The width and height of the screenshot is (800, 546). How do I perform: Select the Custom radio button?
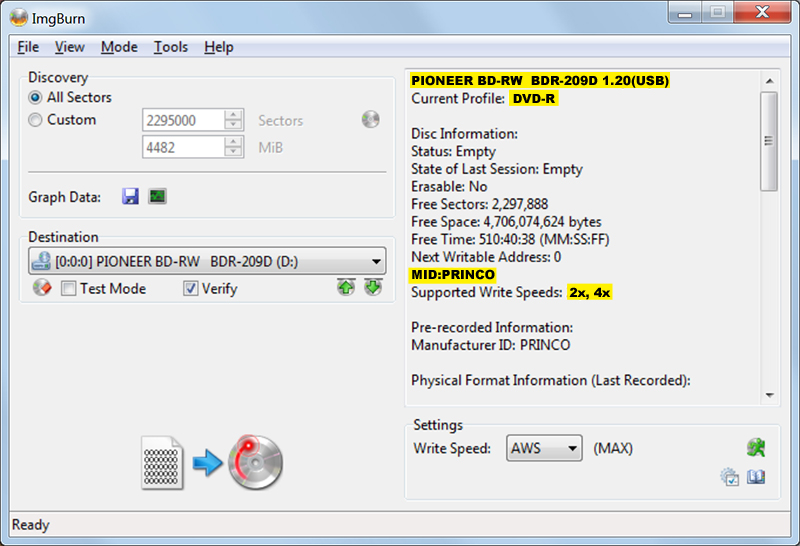pyautogui.click(x=36, y=120)
